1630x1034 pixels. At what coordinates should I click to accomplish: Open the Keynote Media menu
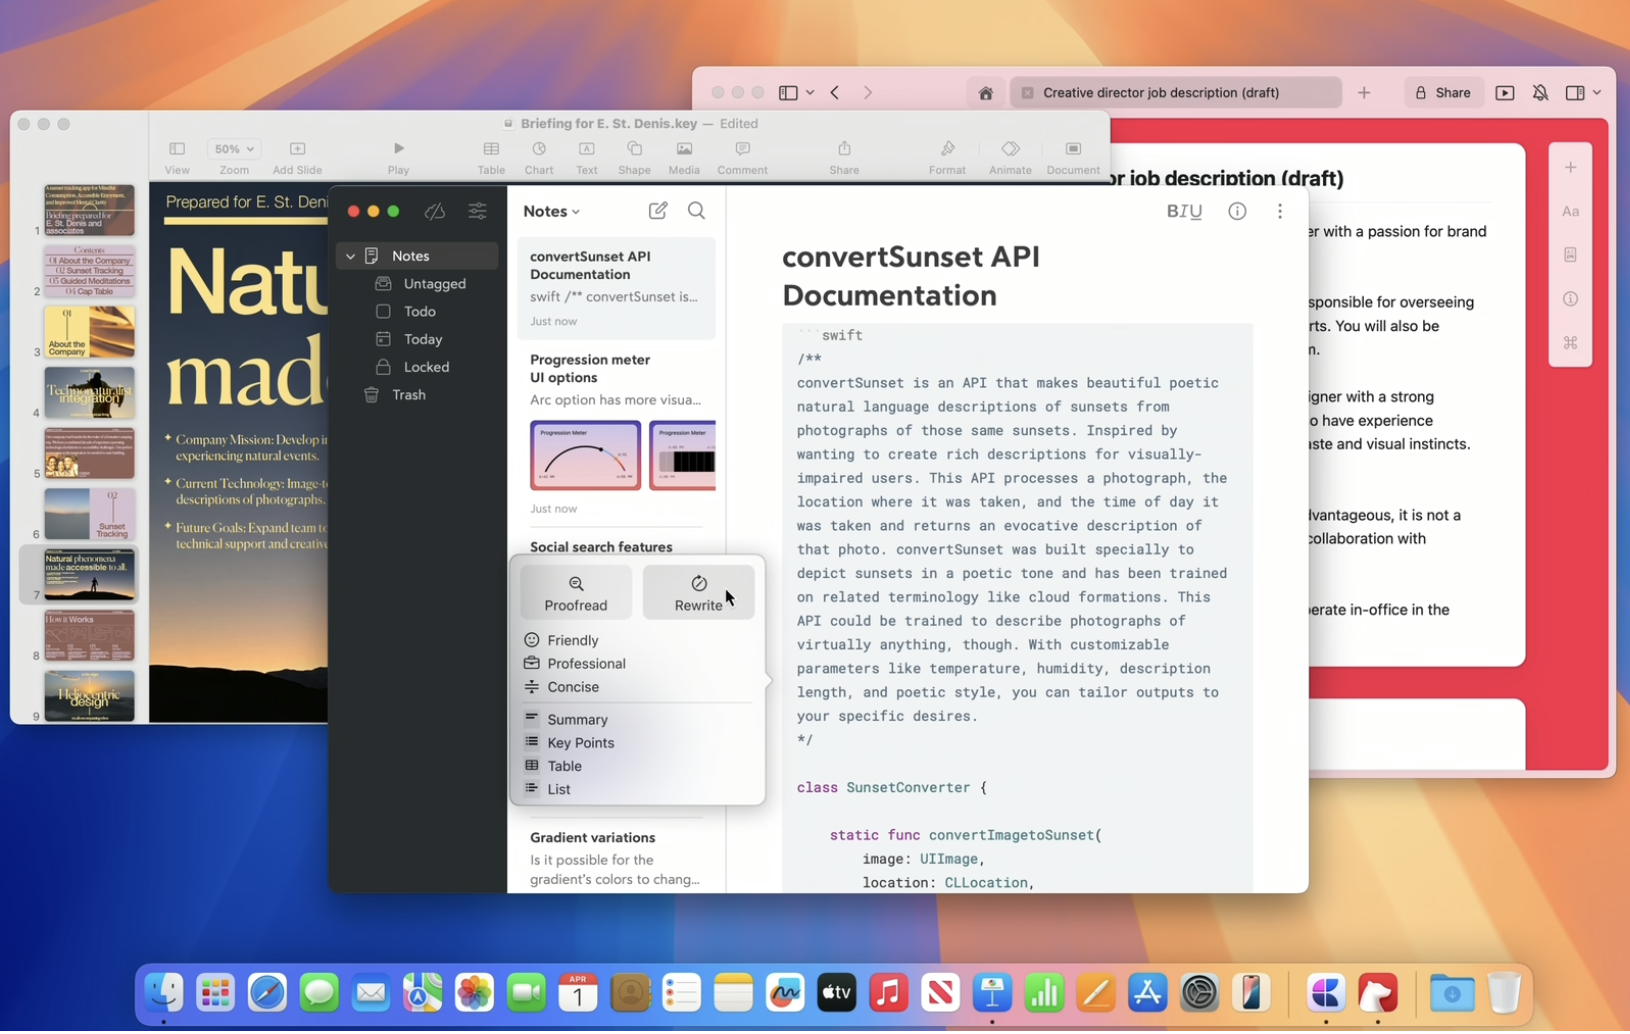(x=684, y=157)
